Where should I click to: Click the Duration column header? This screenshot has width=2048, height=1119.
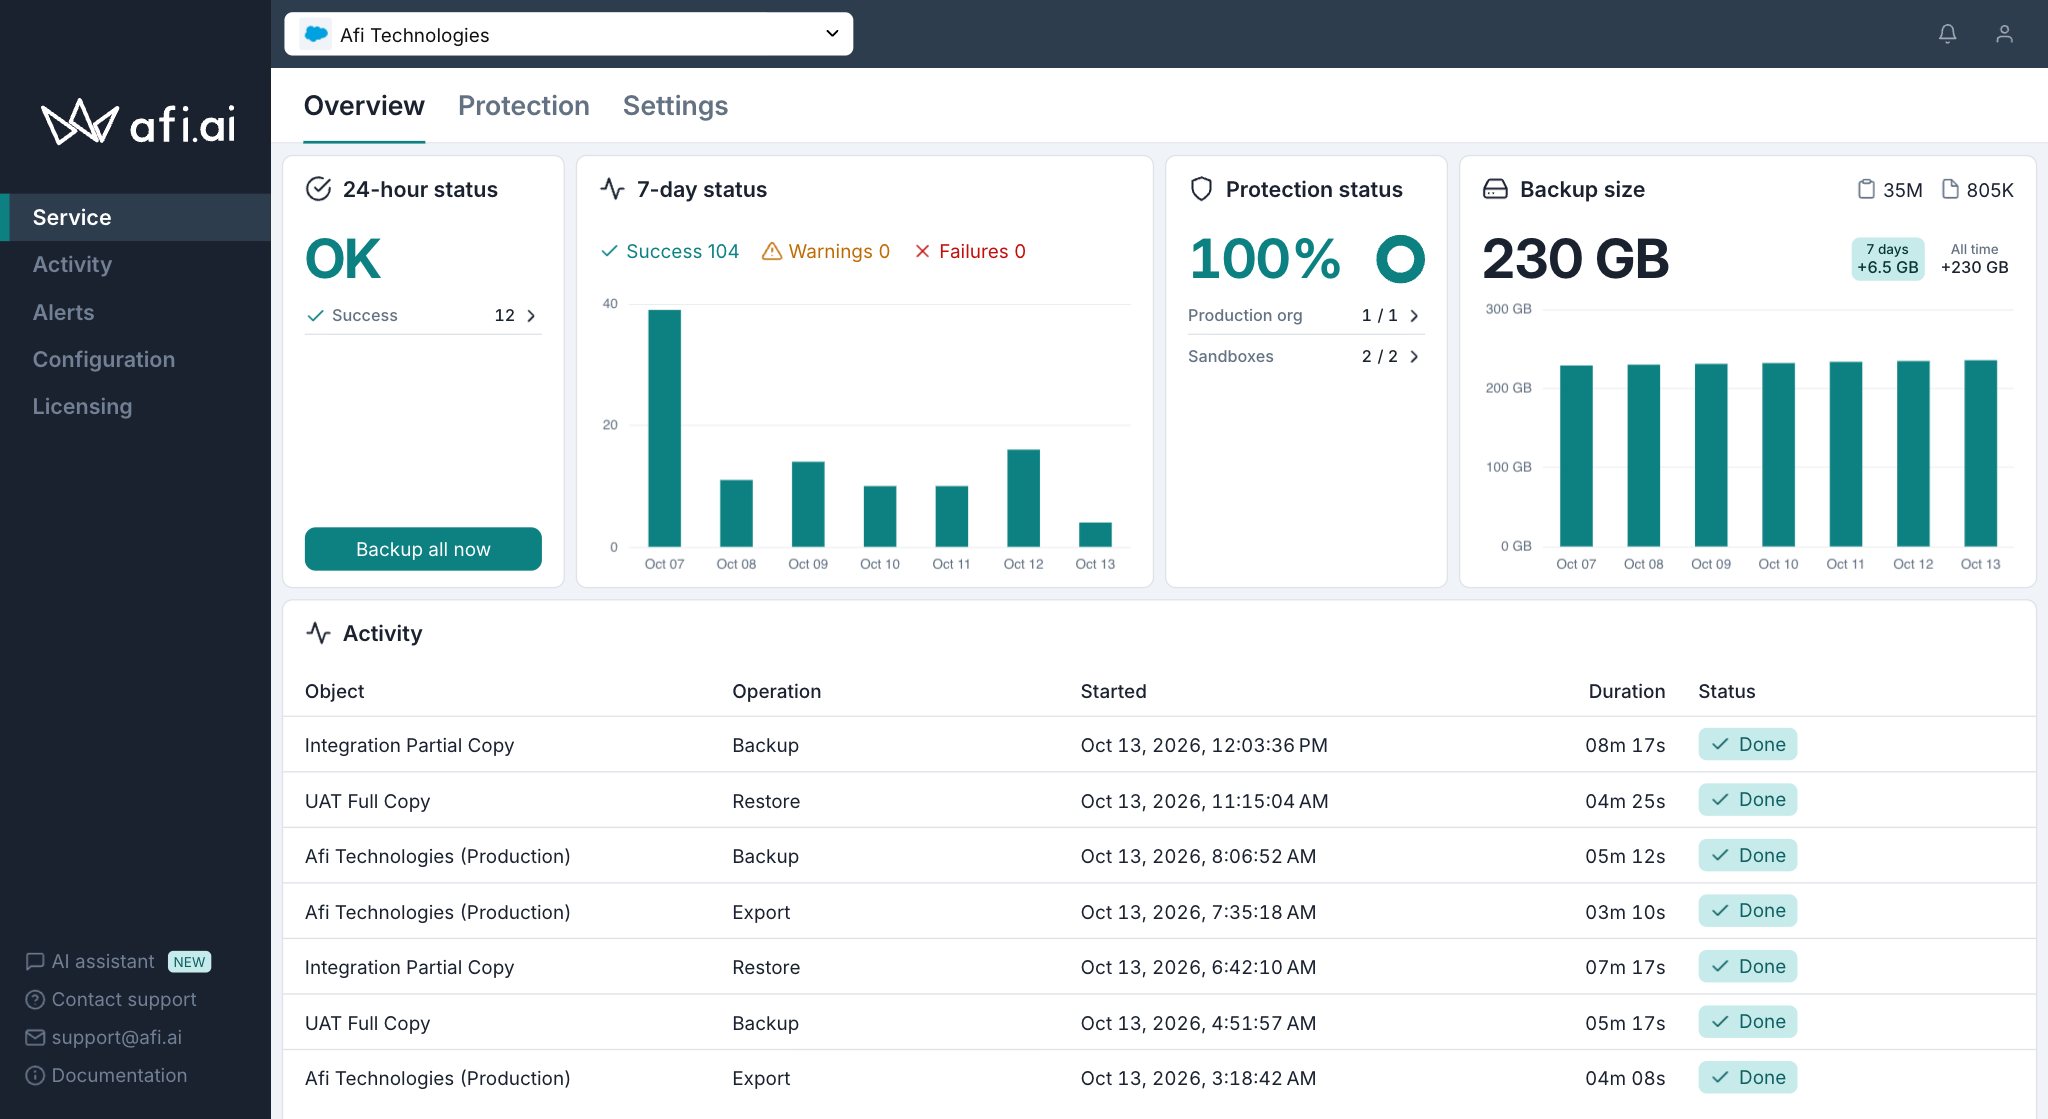(x=1627, y=691)
